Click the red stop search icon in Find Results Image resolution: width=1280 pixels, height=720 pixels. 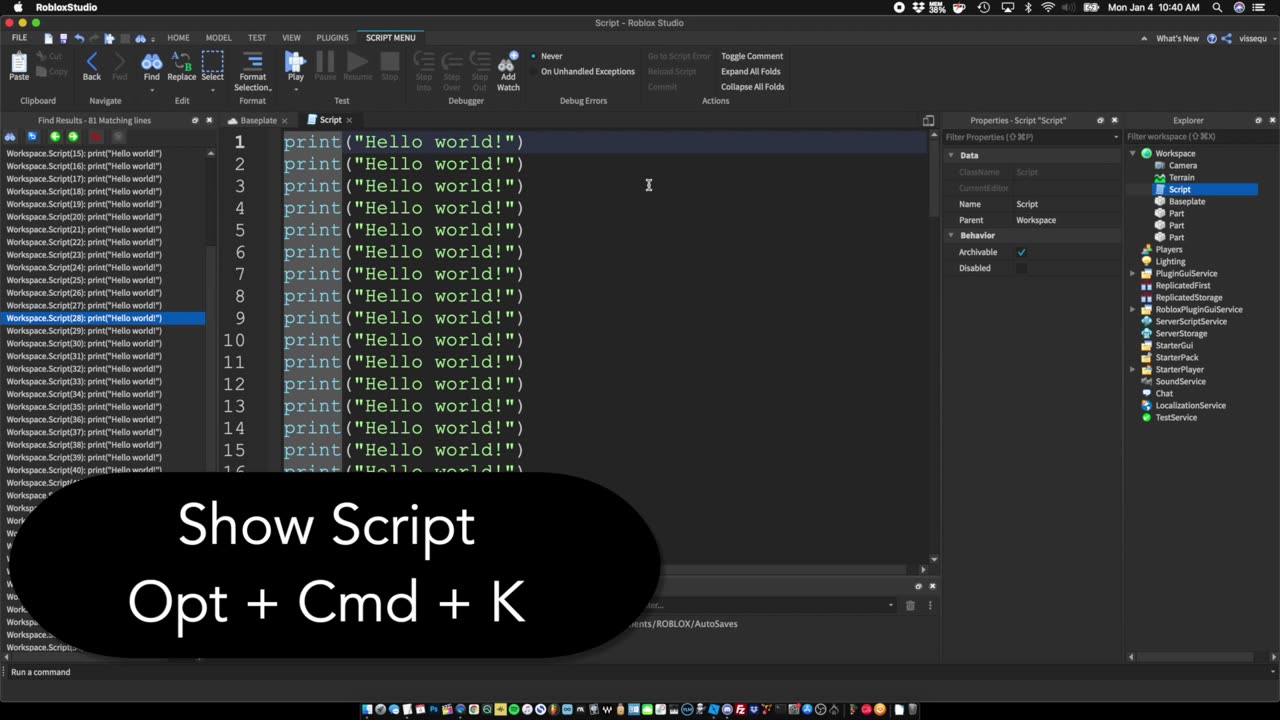coord(95,136)
